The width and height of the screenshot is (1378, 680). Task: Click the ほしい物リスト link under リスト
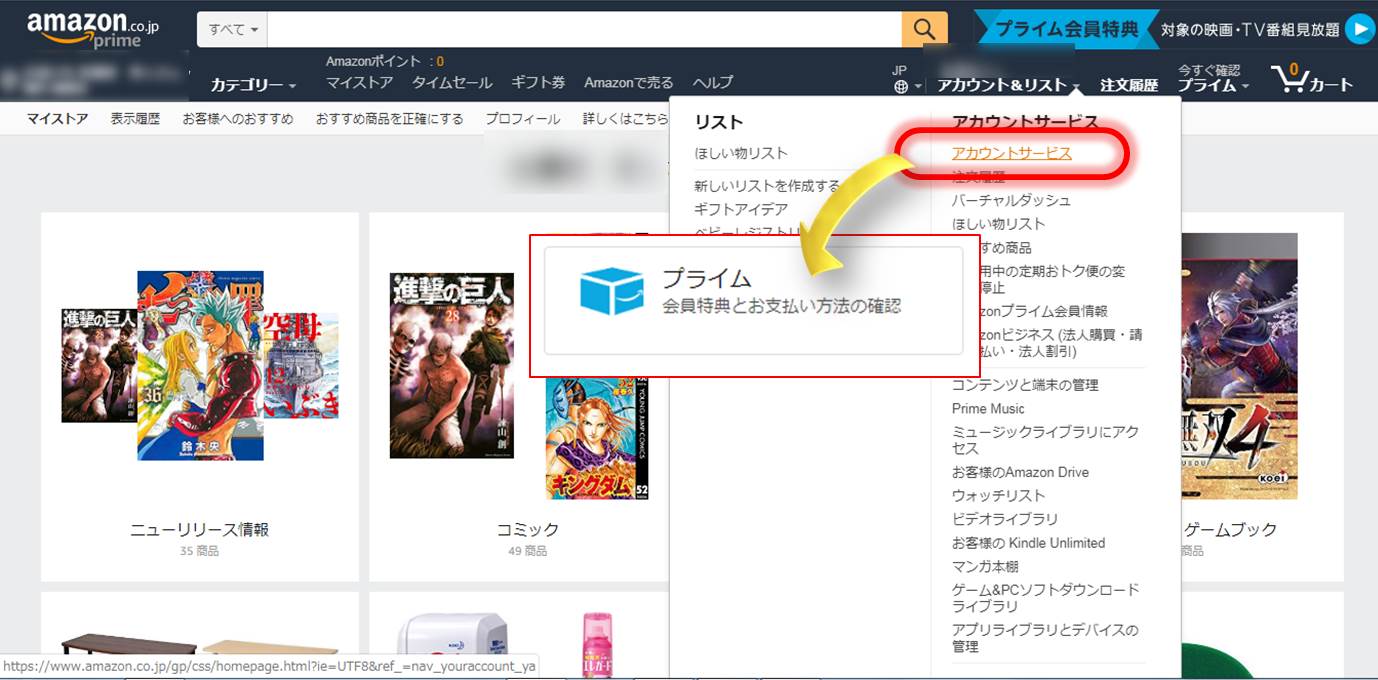tap(741, 153)
